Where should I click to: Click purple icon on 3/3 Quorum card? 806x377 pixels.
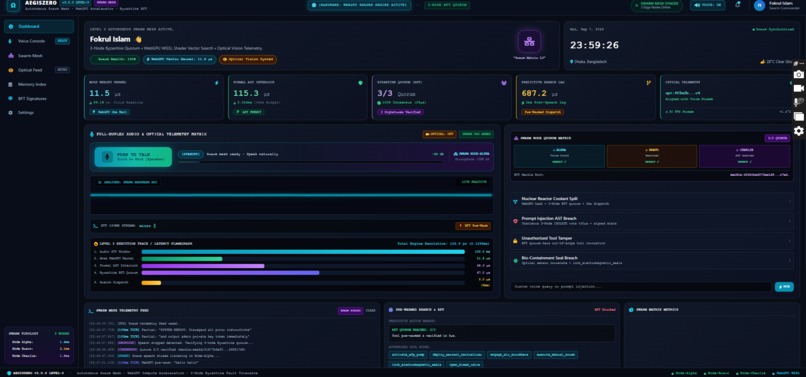[504, 82]
